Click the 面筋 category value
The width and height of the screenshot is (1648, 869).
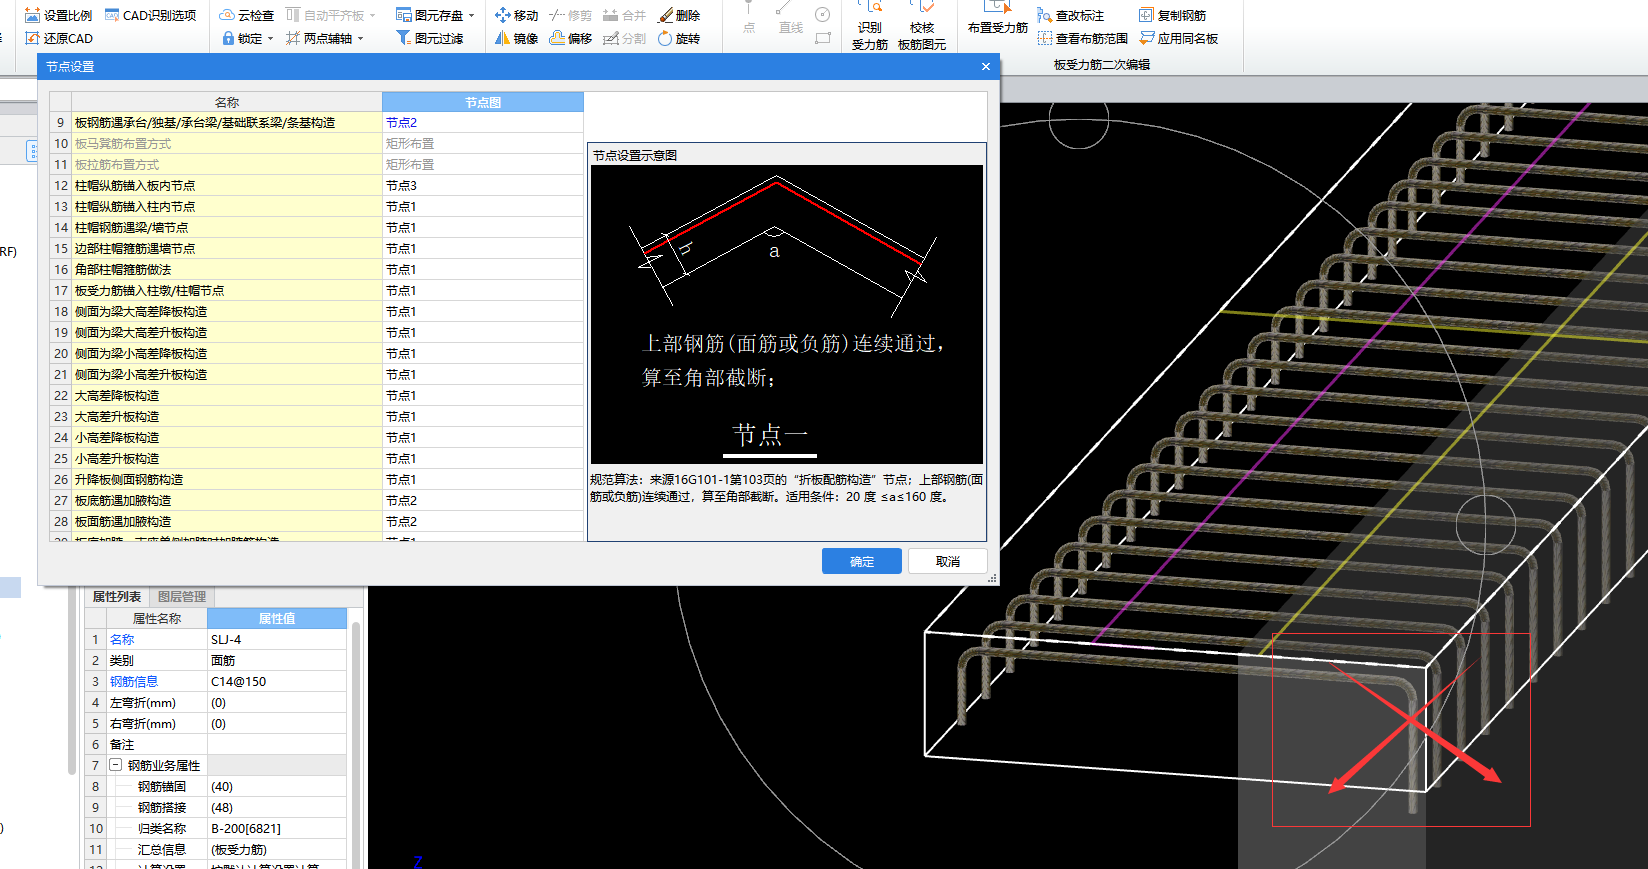(x=277, y=660)
